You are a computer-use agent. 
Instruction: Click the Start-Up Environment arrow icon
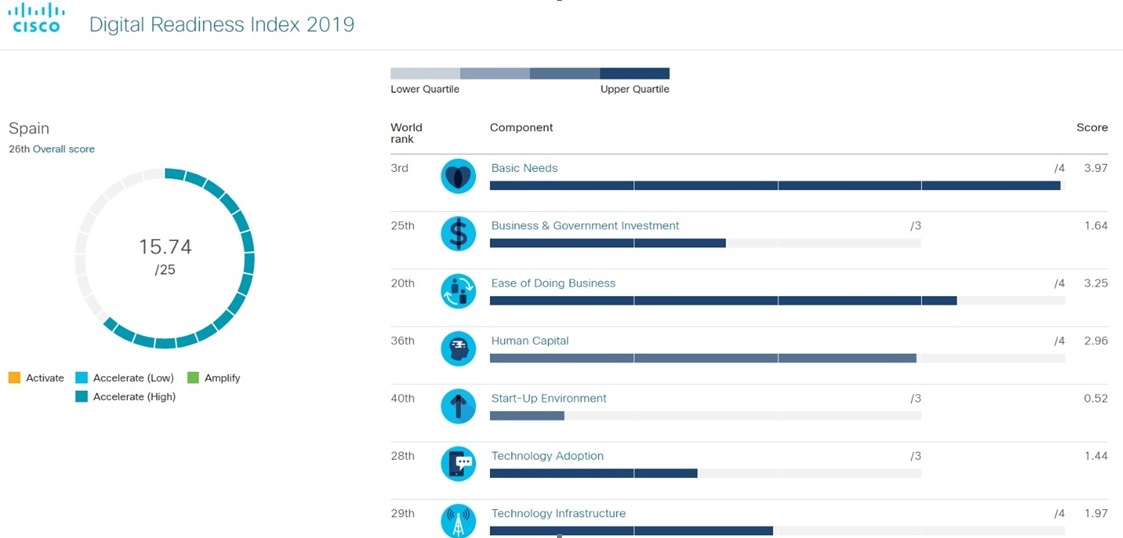458,406
